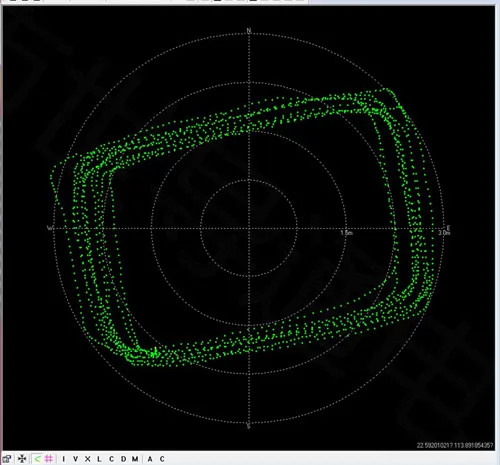
Task: Click the 'L' toolbar button
Action: [x=99, y=459]
